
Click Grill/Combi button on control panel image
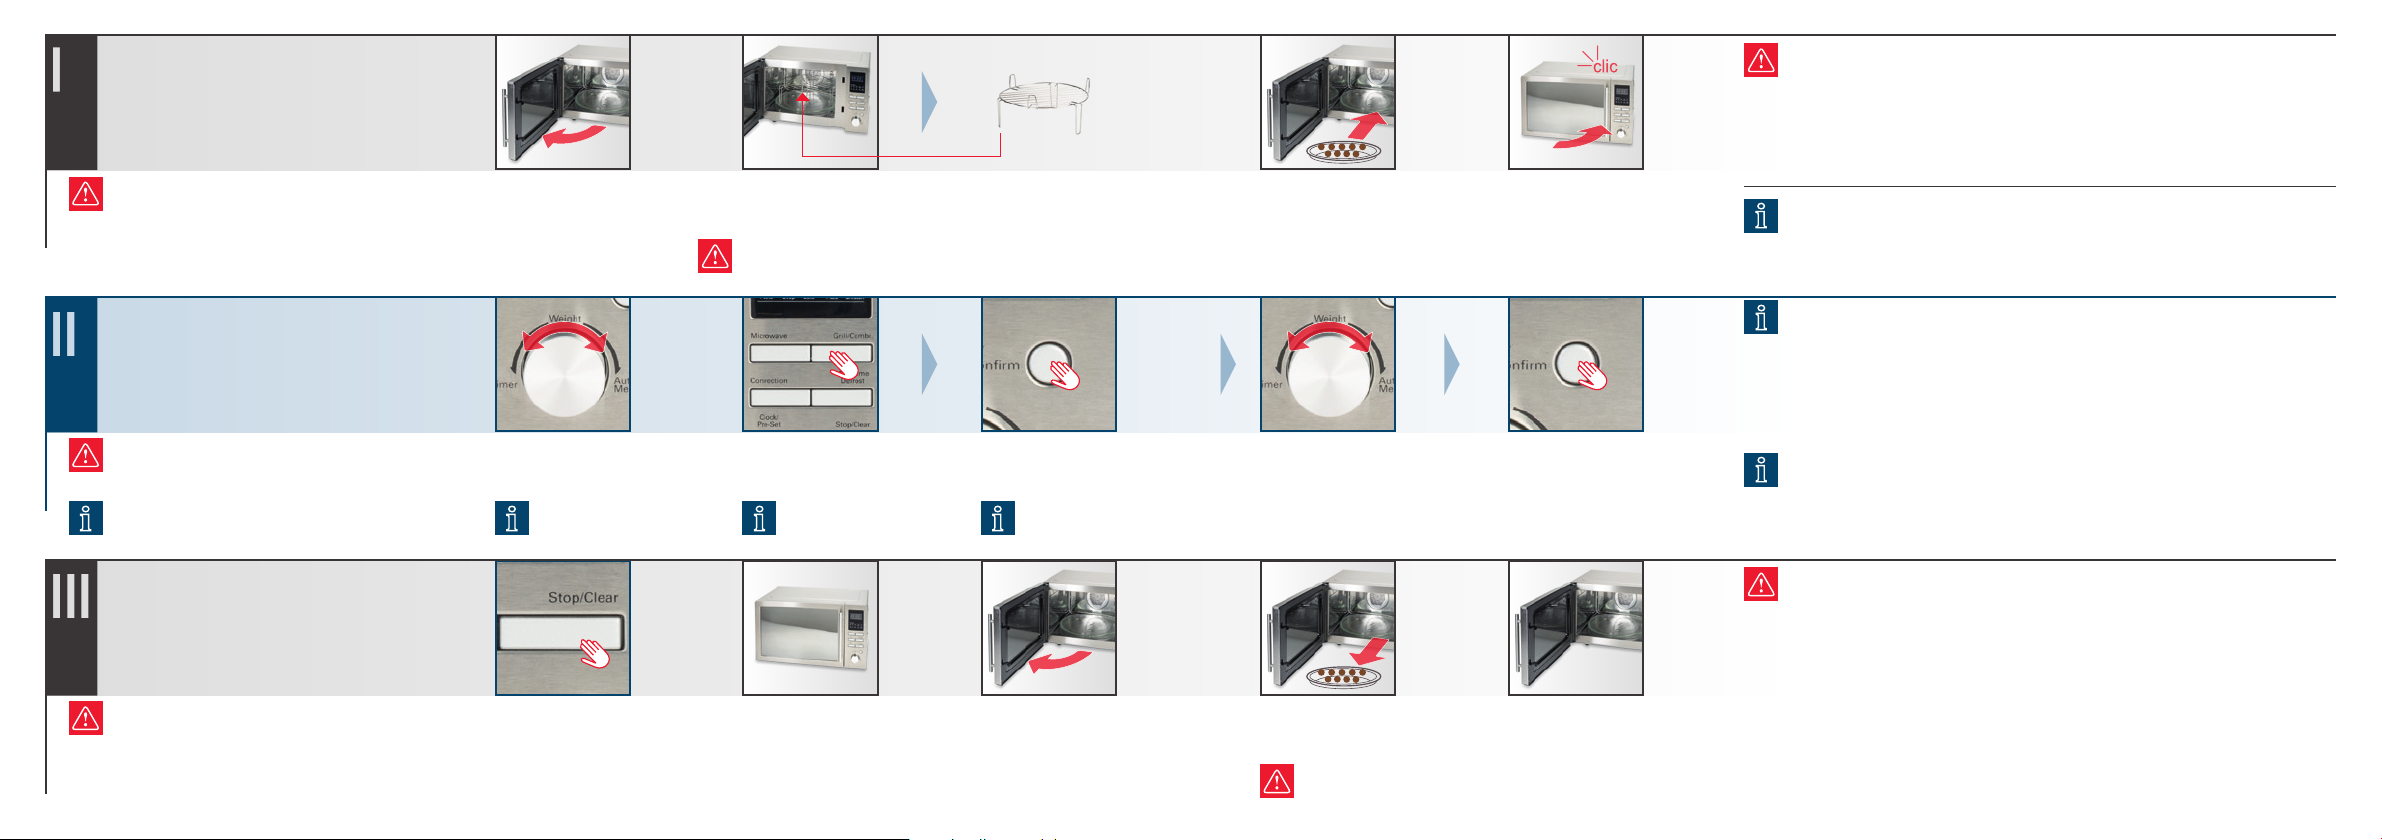point(841,353)
